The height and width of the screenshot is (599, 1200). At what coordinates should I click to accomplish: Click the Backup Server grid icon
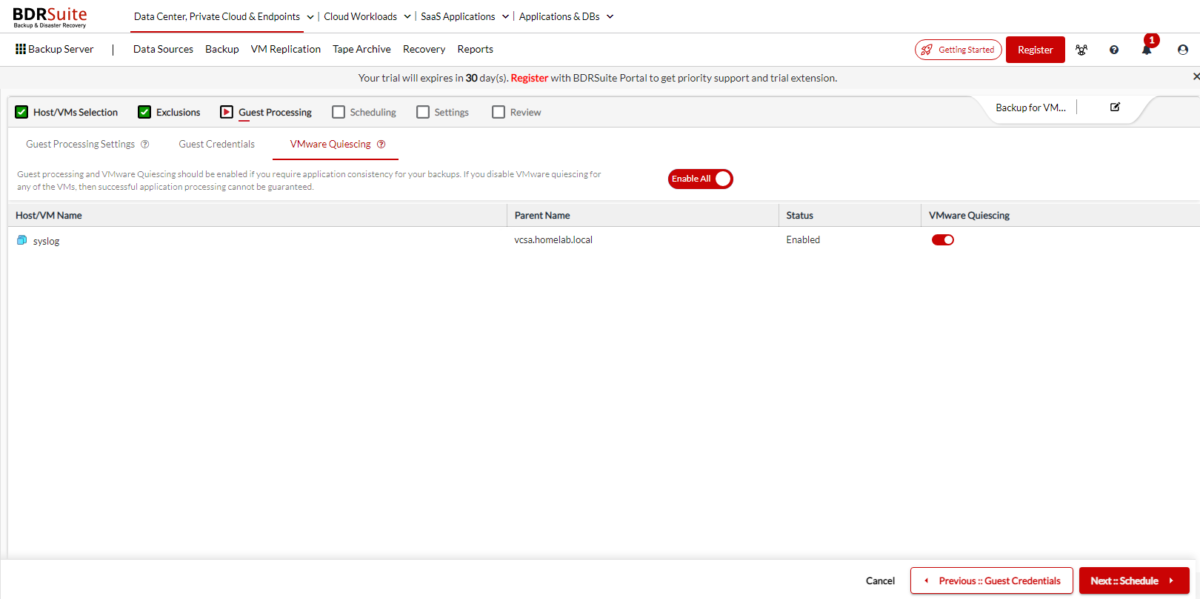coord(22,48)
